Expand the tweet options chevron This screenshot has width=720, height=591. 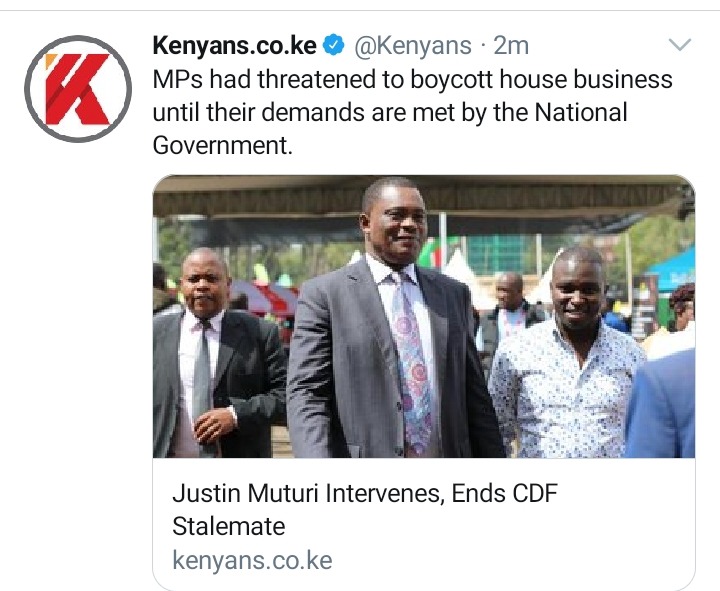[680, 45]
